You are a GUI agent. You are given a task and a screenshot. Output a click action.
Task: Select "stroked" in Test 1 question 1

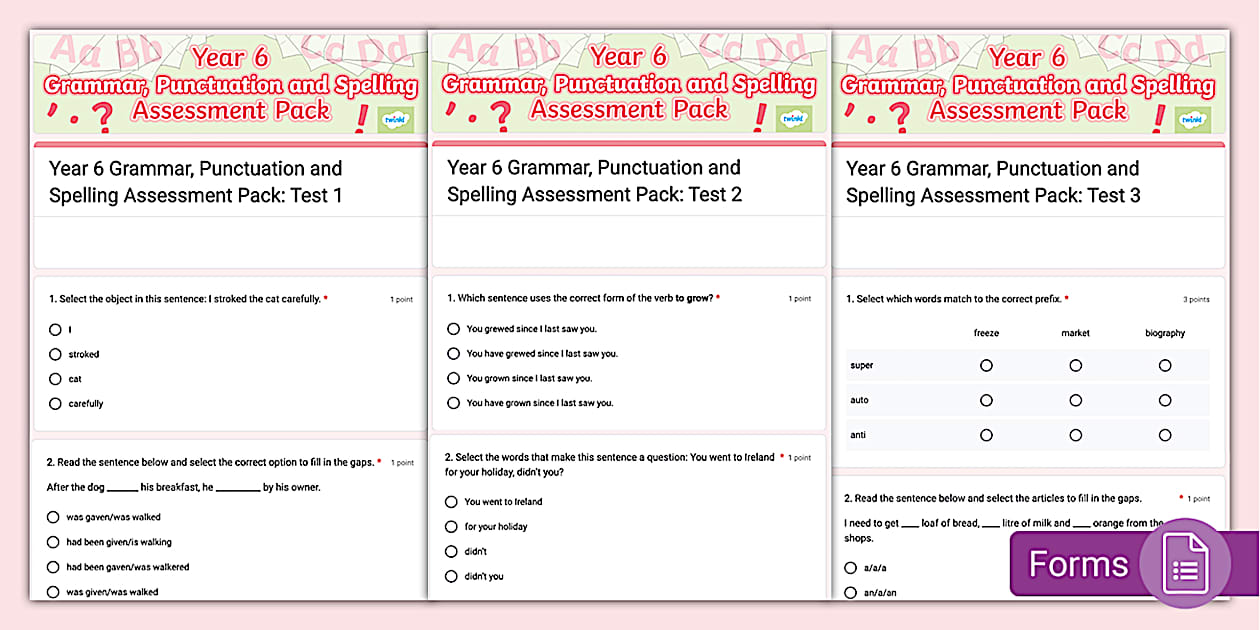pyautogui.click(x=55, y=354)
